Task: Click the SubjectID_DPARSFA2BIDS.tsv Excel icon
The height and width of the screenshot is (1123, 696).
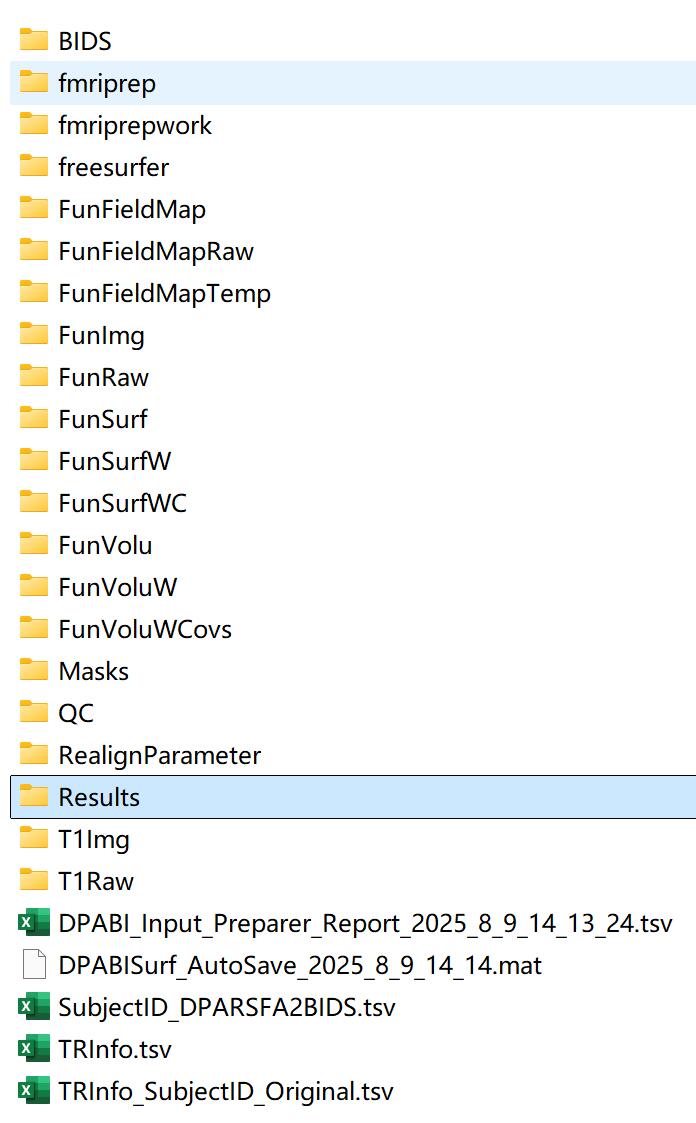Action: coord(34,1006)
